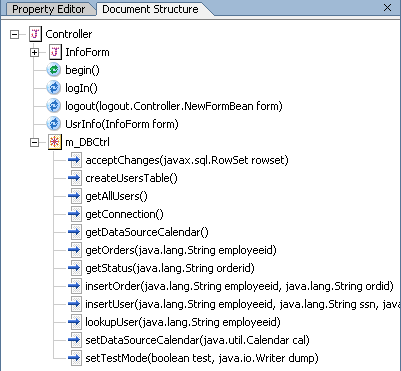Click the insertOrder method arrow icon
401x371 pixels.
(75, 286)
